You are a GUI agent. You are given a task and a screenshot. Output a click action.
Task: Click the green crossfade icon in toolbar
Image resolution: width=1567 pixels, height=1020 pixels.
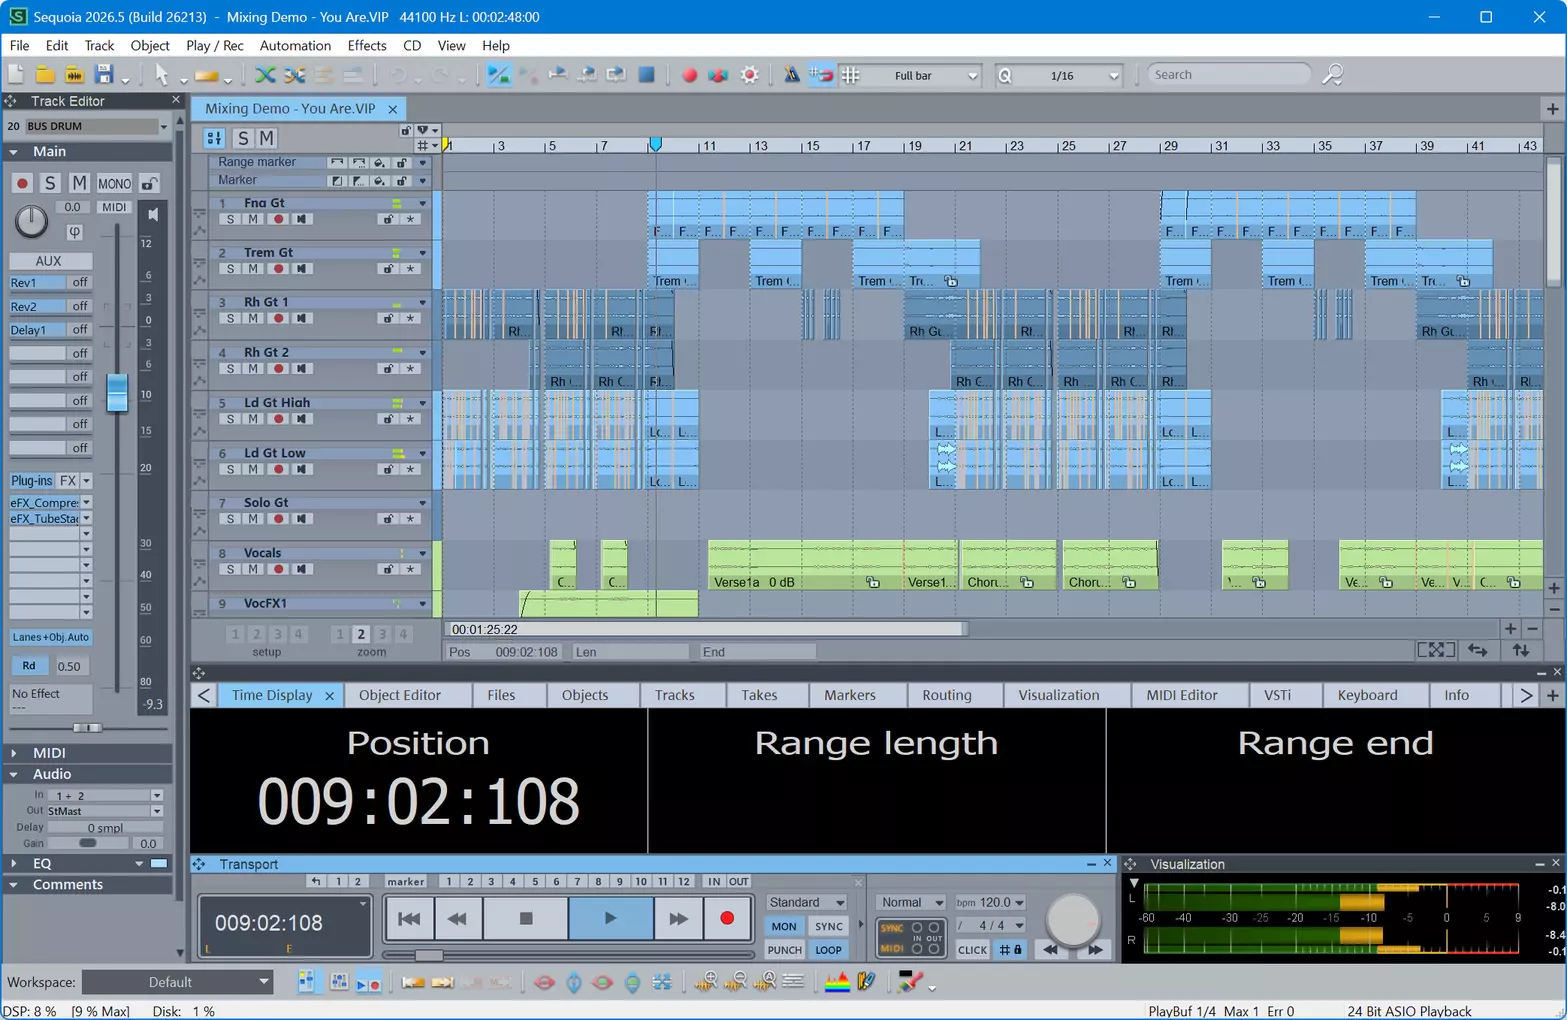pos(265,75)
